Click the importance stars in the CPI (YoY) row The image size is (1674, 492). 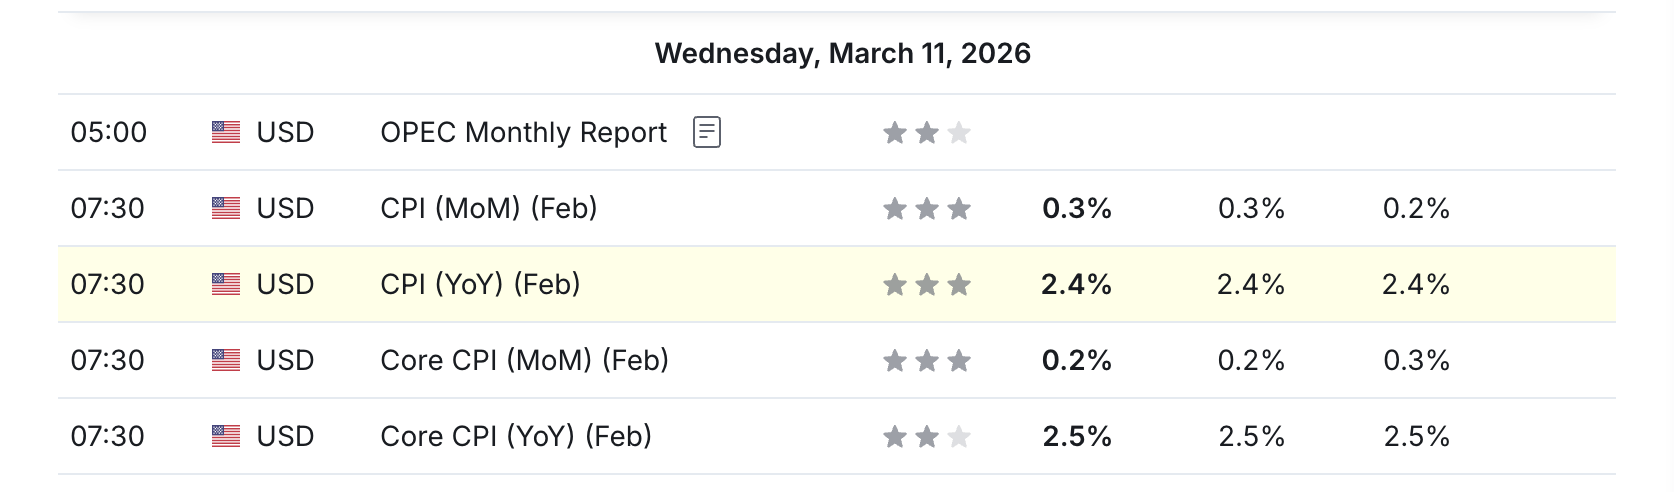(x=926, y=284)
